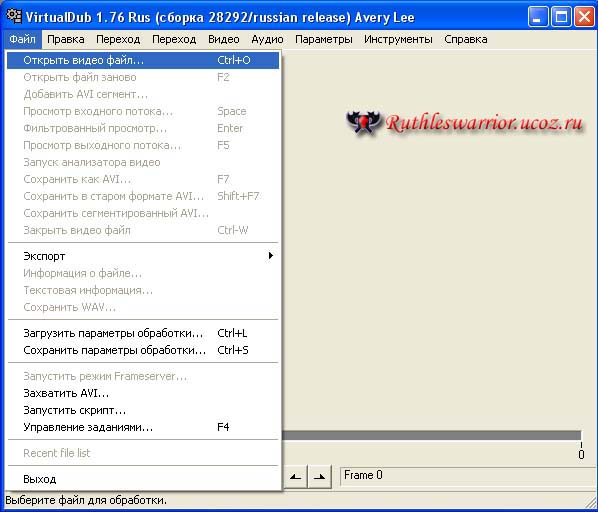This screenshot has width=598, height=512.
Task: Click the VirtualDub gear icon in title bar
Action: pyautogui.click(x=14, y=16)
